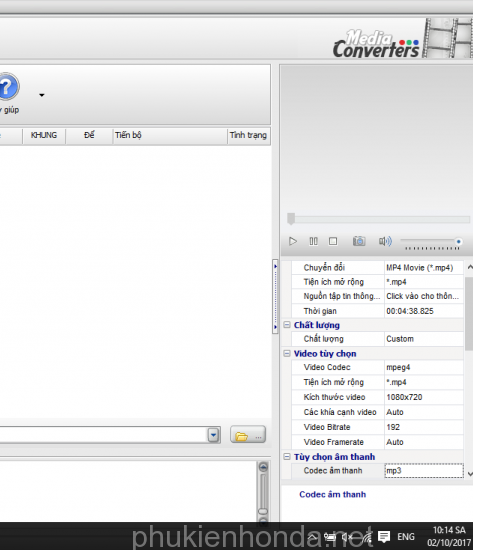Click the Thời gian value 00:04:38.825
The image size is (484, 559).
424,311
